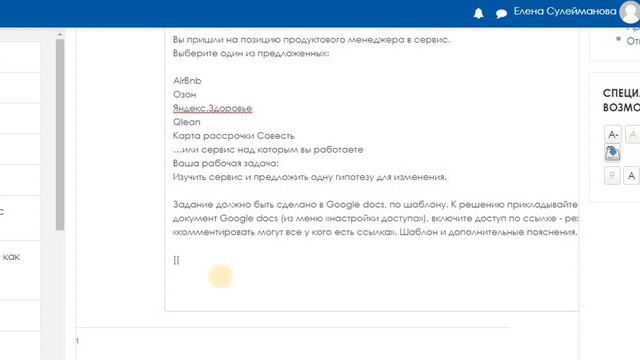Click the комментировать могут все line
The image size is (640, 360).
click(375, 232)
